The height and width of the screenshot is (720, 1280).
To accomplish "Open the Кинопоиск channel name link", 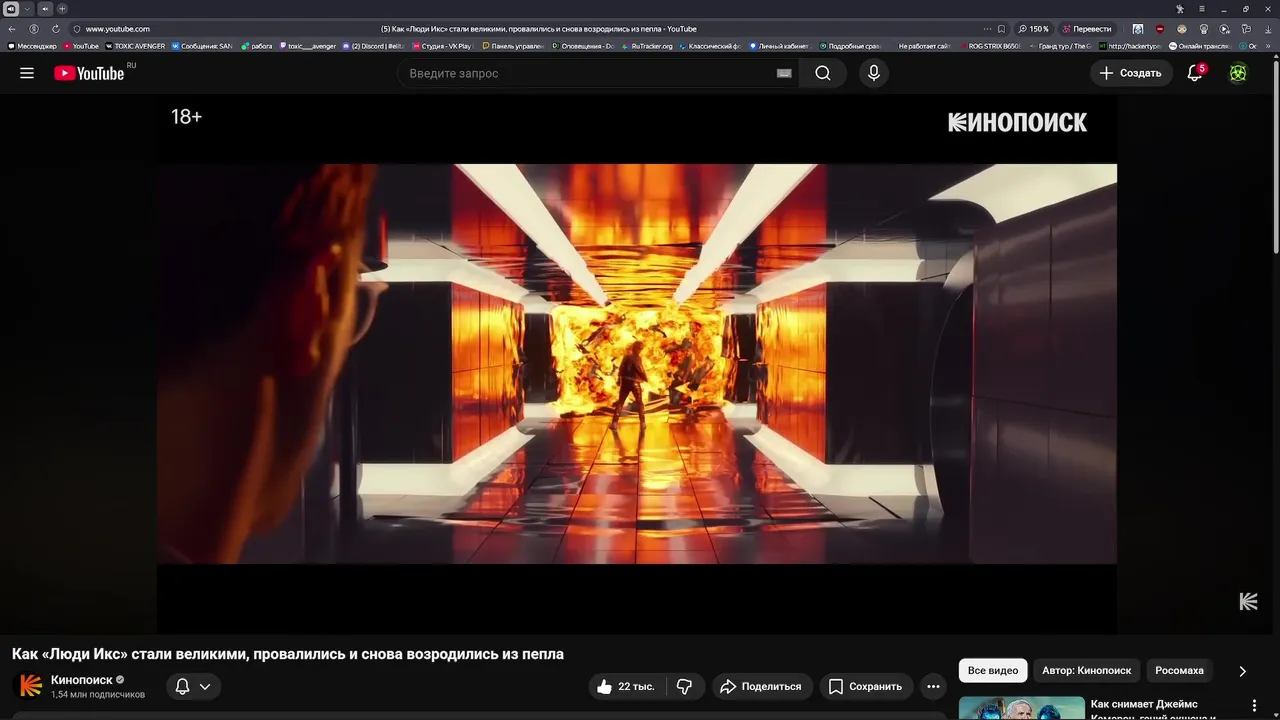I will (x=82, y=680).
